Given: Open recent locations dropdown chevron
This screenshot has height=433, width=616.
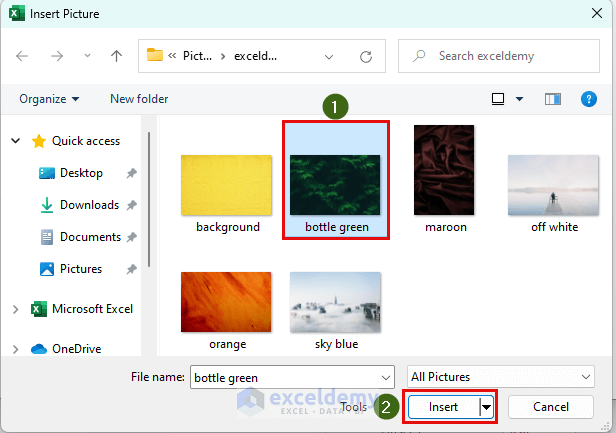Looking at the screenshot, I should (87, 56).
